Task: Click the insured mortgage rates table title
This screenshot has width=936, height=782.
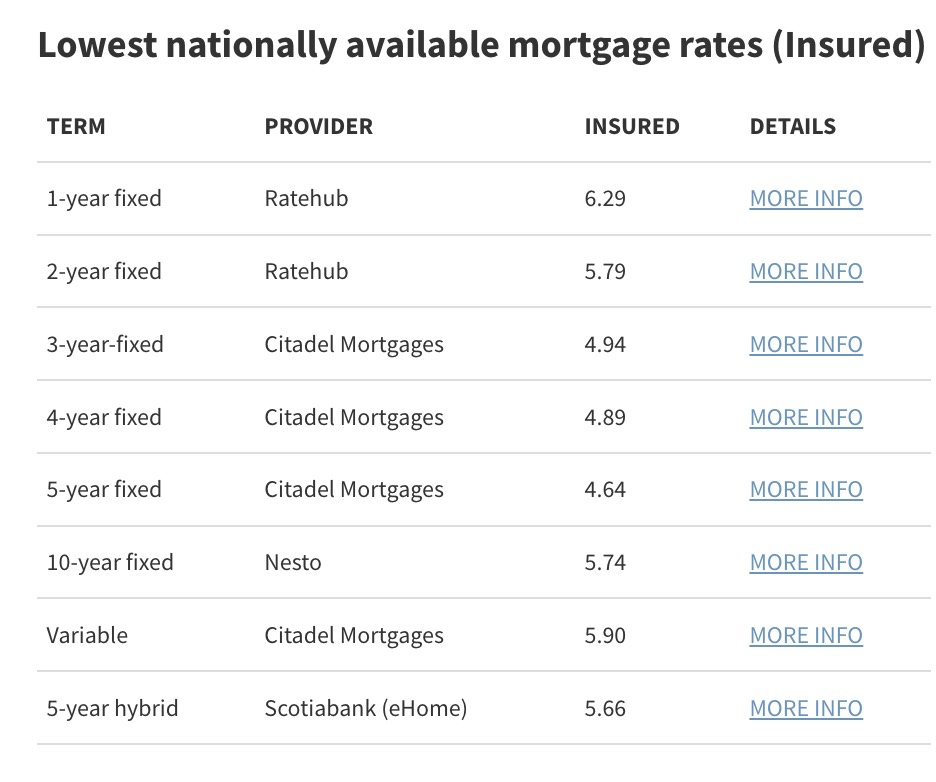Action: 480,47
